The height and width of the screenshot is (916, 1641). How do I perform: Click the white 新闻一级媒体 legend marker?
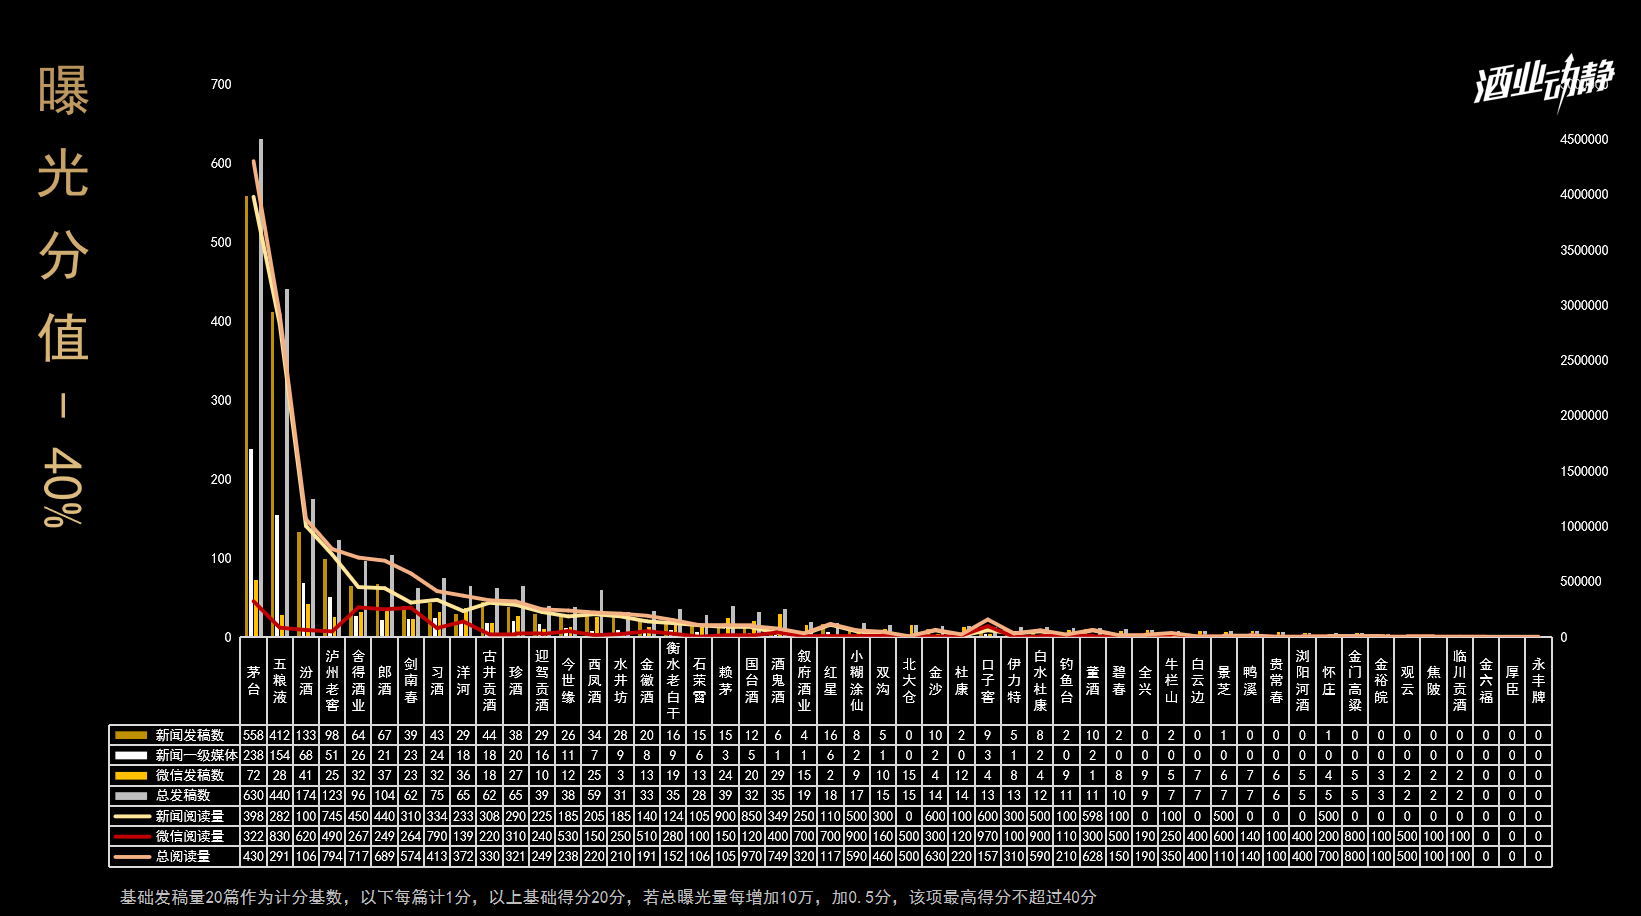(x=131, y=755)
